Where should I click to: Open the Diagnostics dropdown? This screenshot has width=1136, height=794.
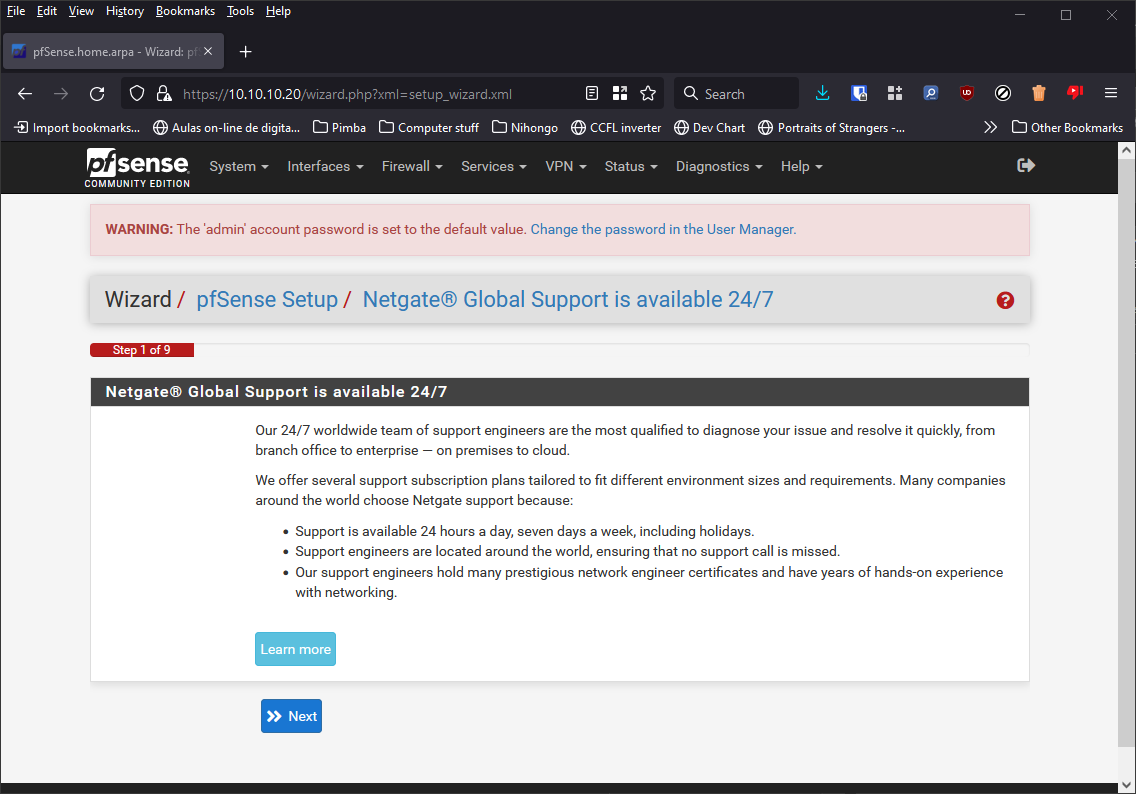pyautogui.click(x=717, y=166)
